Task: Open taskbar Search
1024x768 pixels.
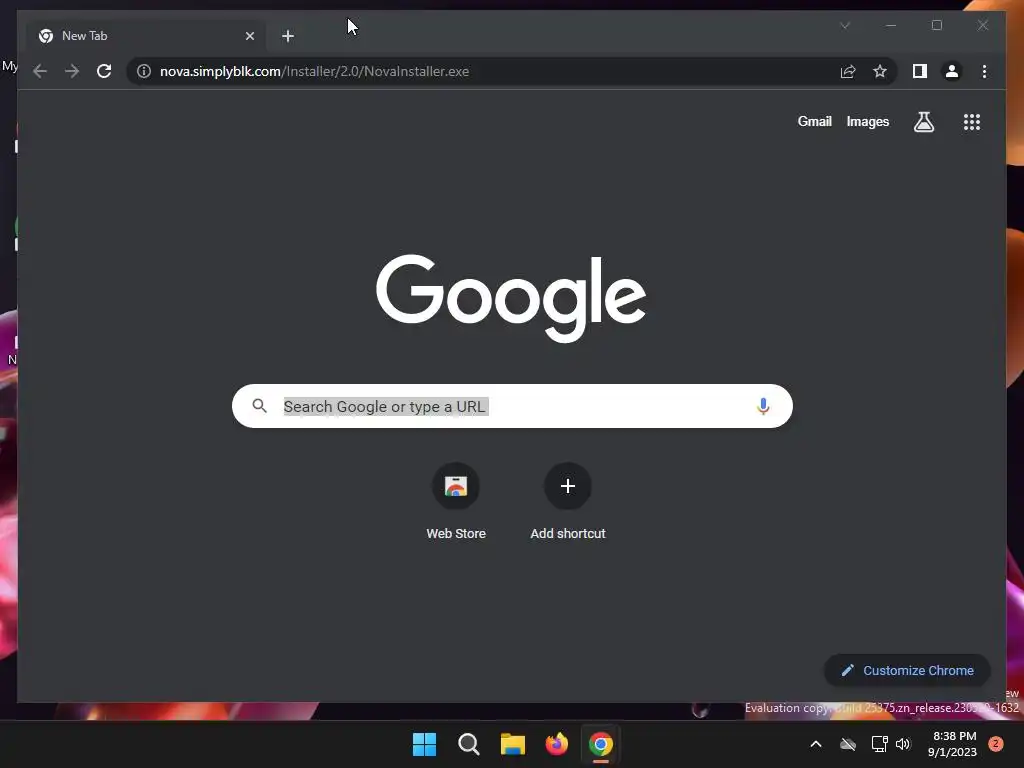Action: 468,744
